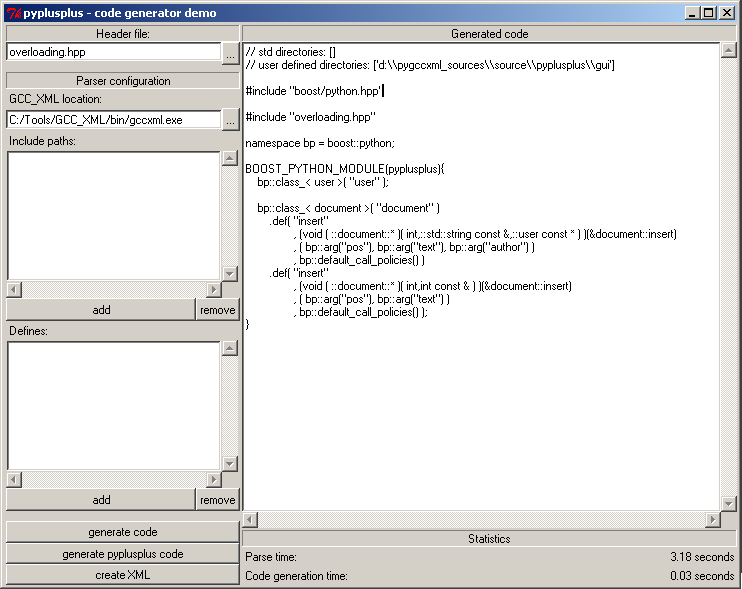Screen dimensions: 742x589
Task: Click the 'Header file:' header label
Action: 123,34
